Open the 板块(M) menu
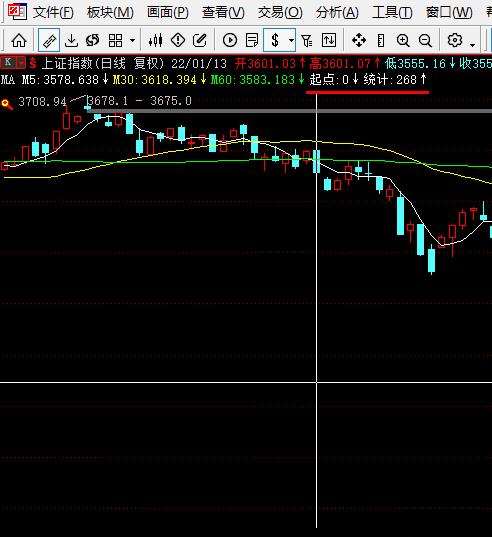The width and height of the screenshot is (492, 537). click(x=110, y=13)
